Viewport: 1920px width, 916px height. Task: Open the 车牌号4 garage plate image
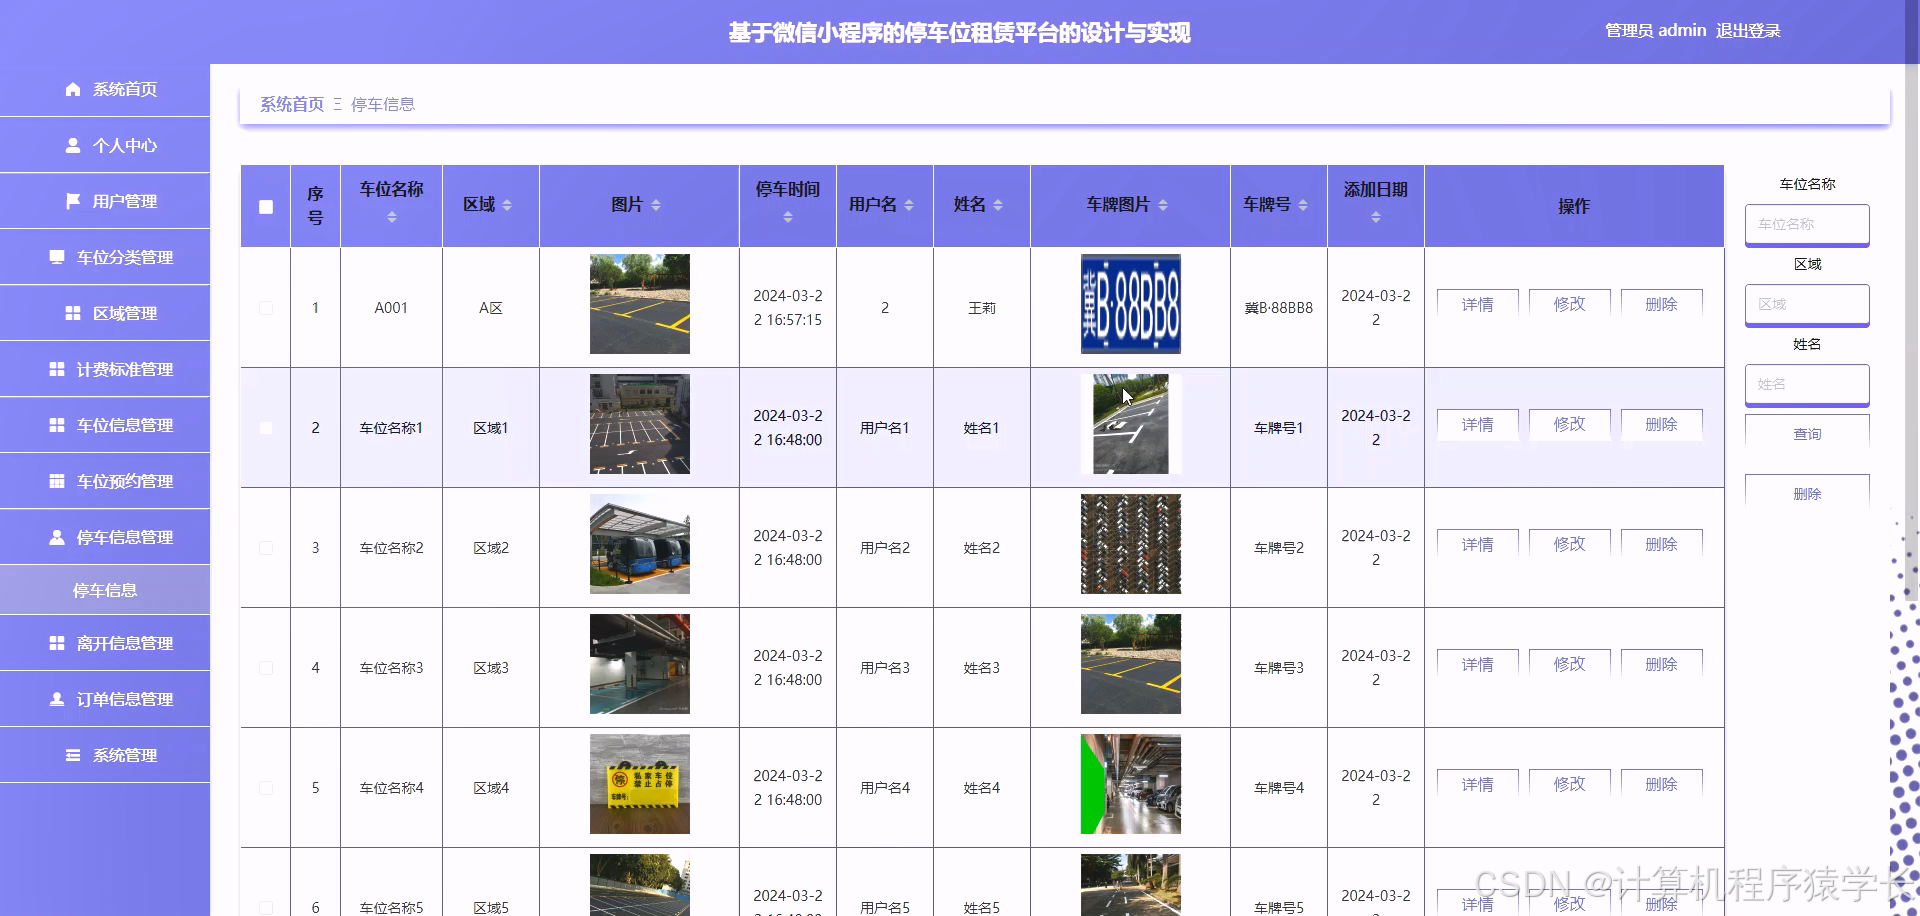pos(1131,784)
